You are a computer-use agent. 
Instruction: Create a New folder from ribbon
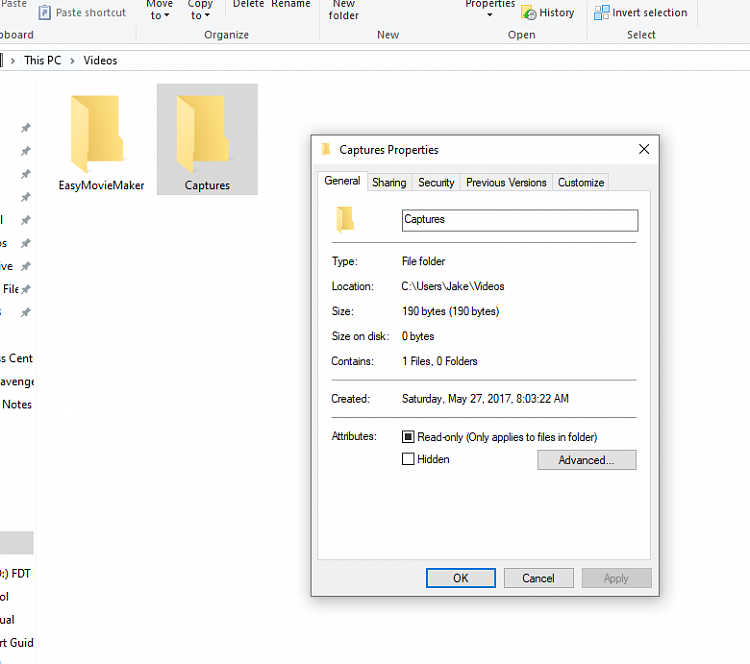click(343, 10)
